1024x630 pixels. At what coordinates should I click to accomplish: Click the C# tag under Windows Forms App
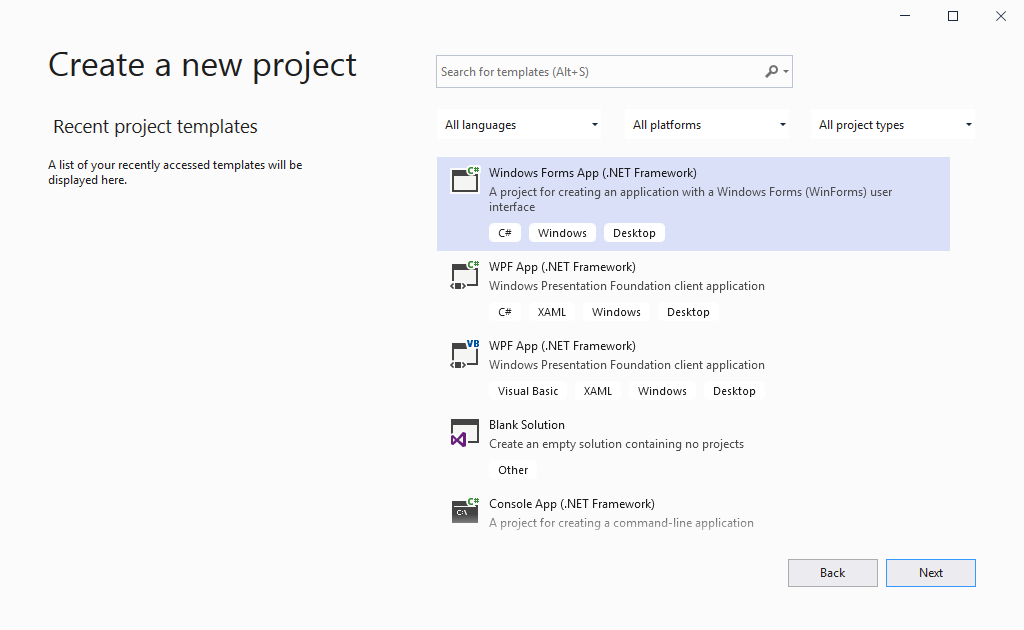505,233
